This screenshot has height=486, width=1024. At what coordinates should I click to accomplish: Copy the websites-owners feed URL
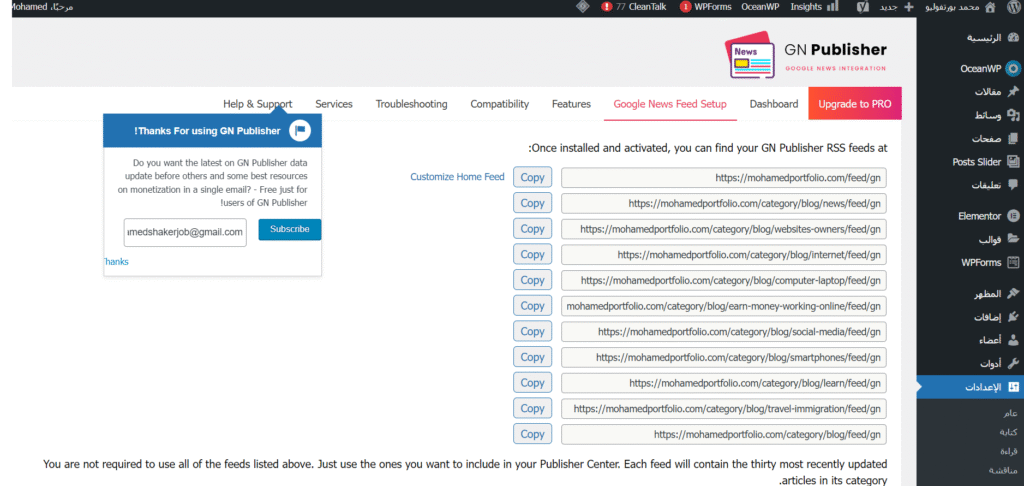(532, 229)
